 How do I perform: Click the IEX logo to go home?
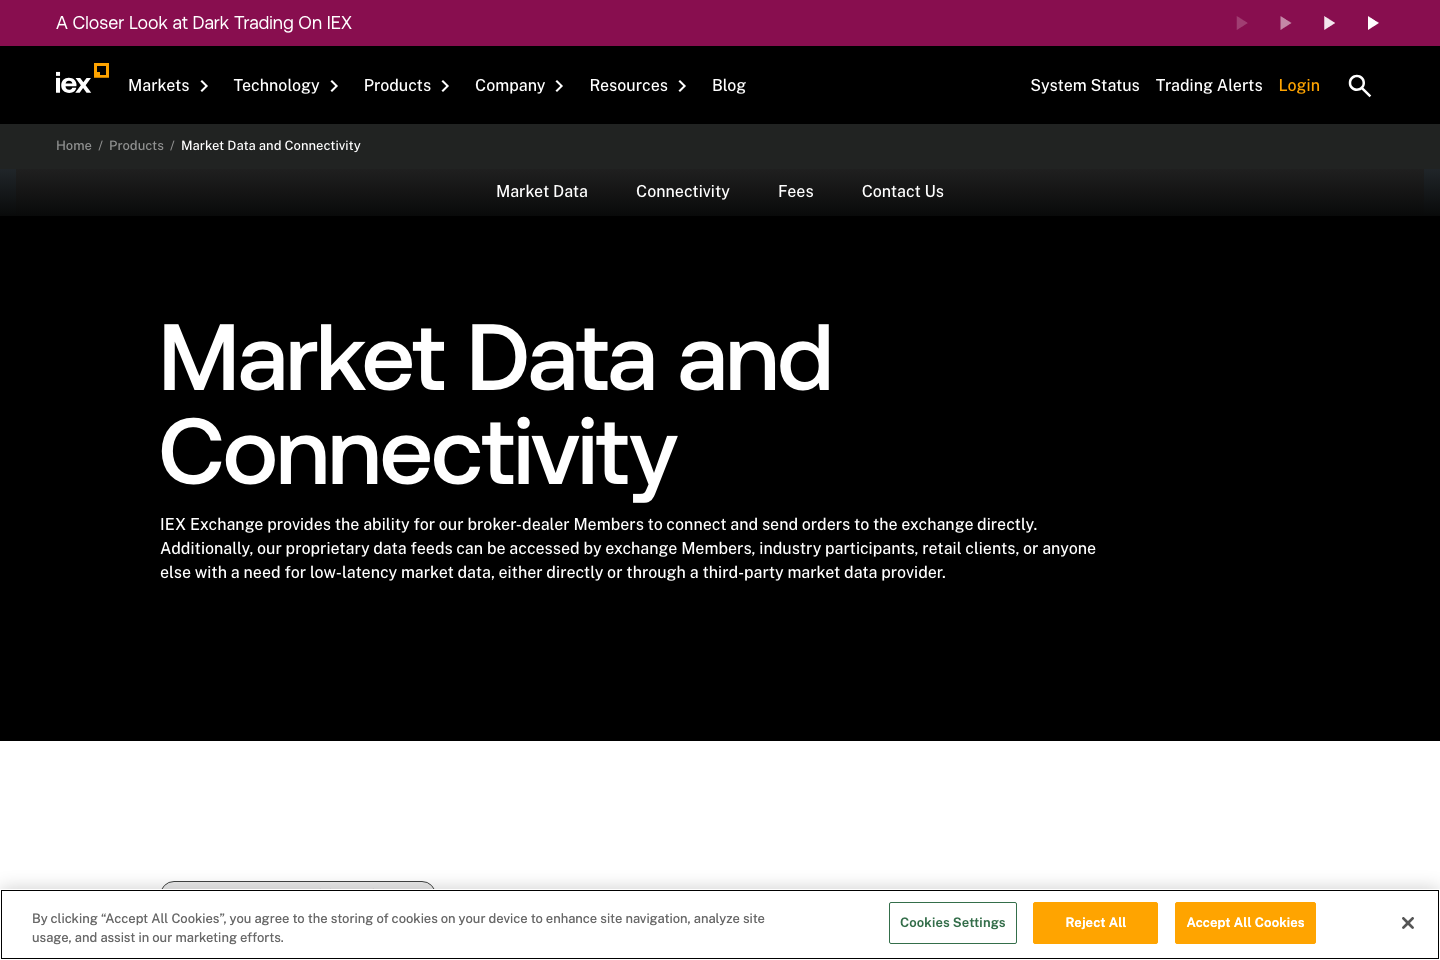(x=82, y=78)
